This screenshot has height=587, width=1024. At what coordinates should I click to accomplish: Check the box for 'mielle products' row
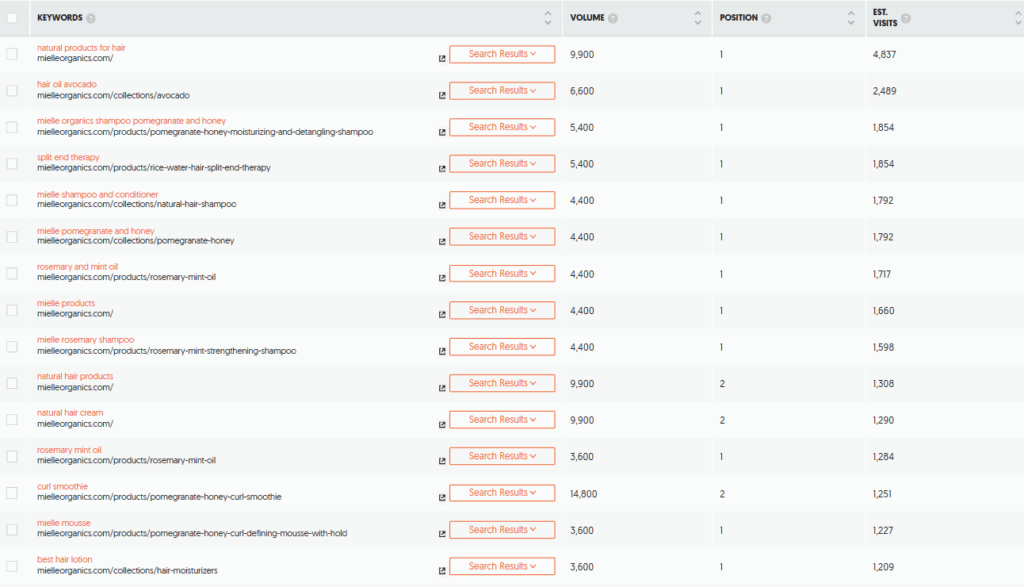(x=12, y=310)
